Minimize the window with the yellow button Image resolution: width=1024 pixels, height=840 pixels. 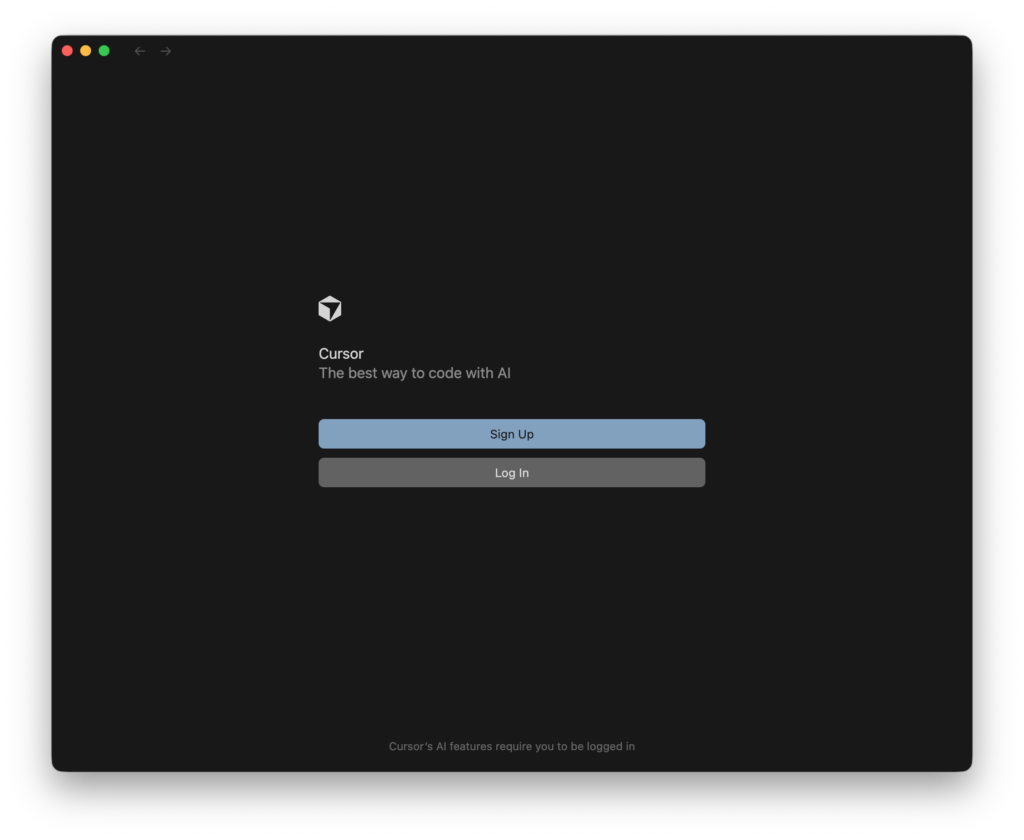click(85, 51)
